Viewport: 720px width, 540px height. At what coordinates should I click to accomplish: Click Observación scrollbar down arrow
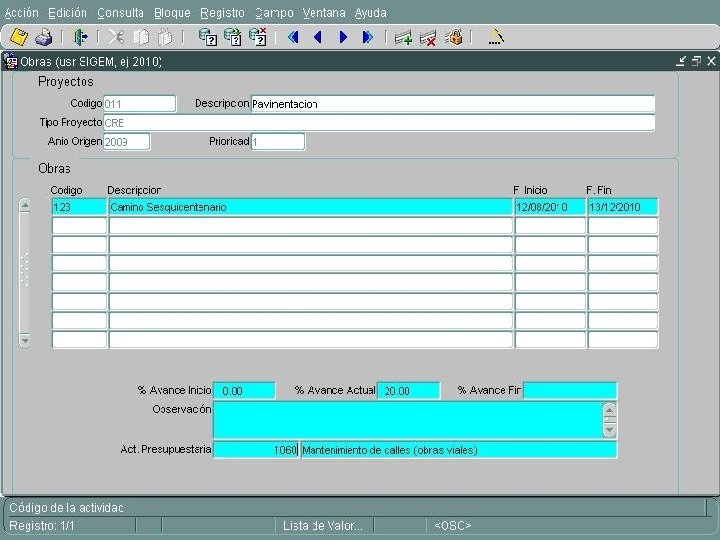pyautogui.click(x=609, y=430)
